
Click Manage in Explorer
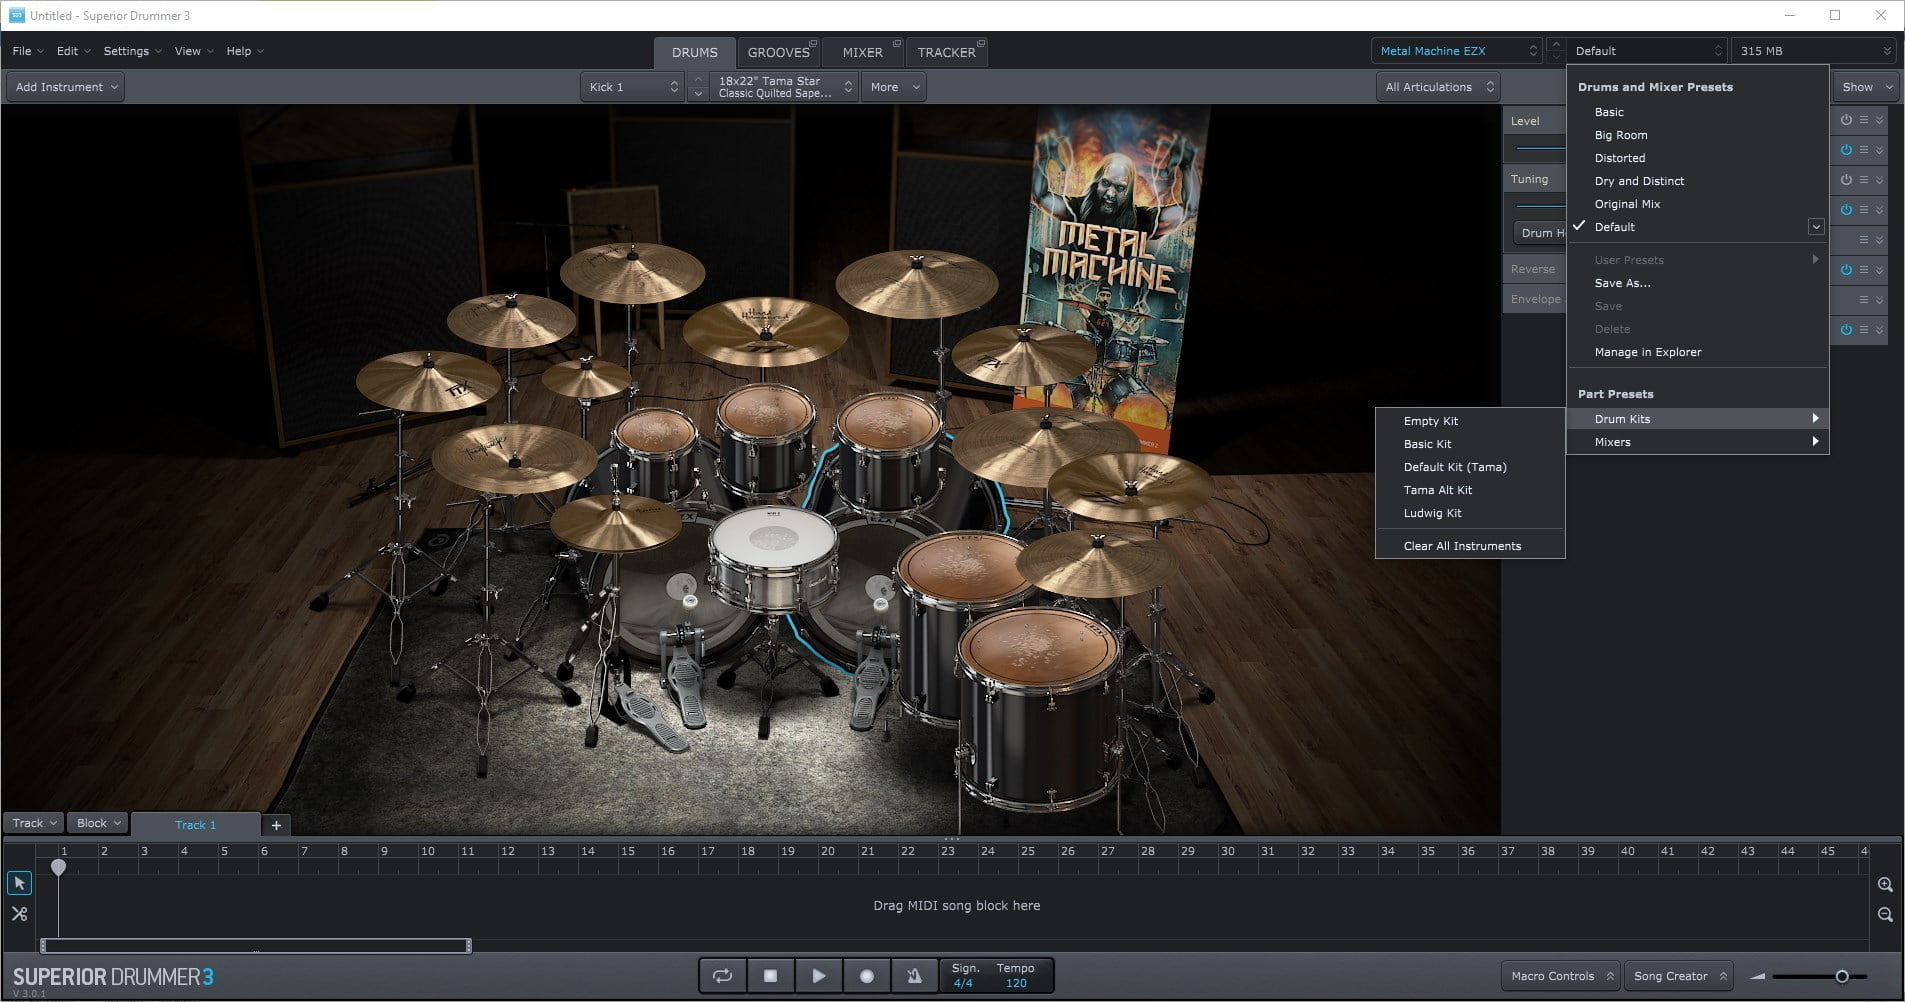pos(1697,352)
